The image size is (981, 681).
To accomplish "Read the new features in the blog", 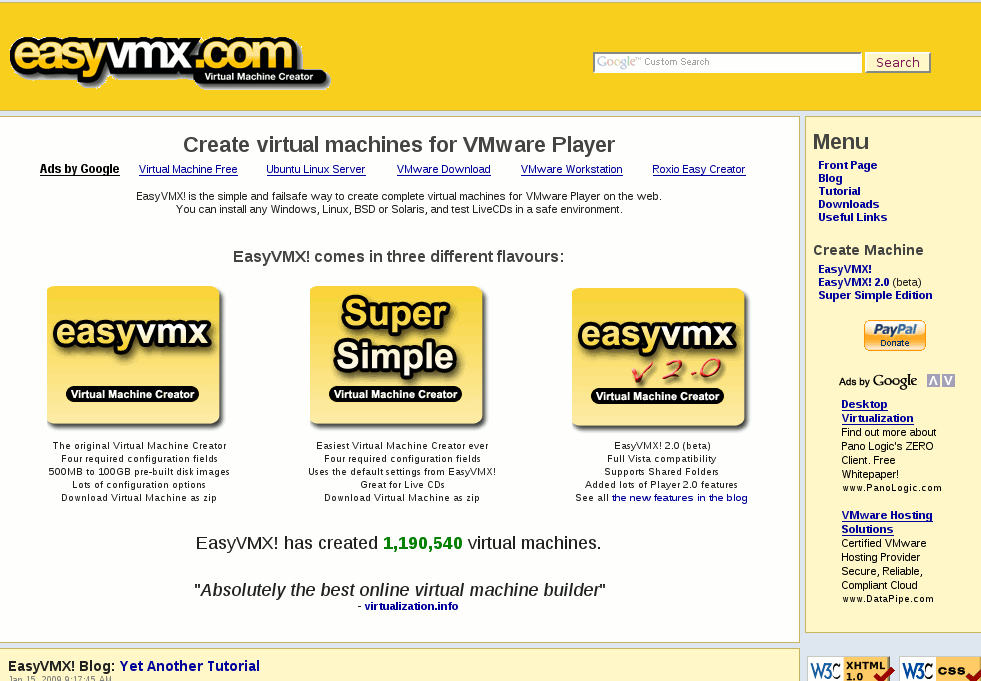I will (679, 498).
